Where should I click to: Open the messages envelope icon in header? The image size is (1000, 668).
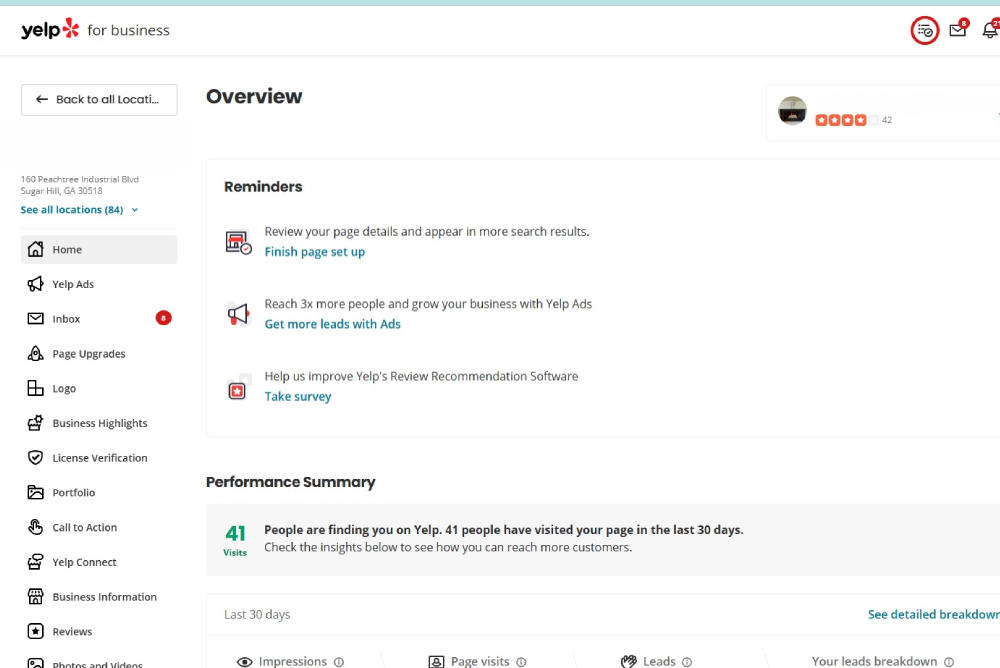click(x=958, y=30)
